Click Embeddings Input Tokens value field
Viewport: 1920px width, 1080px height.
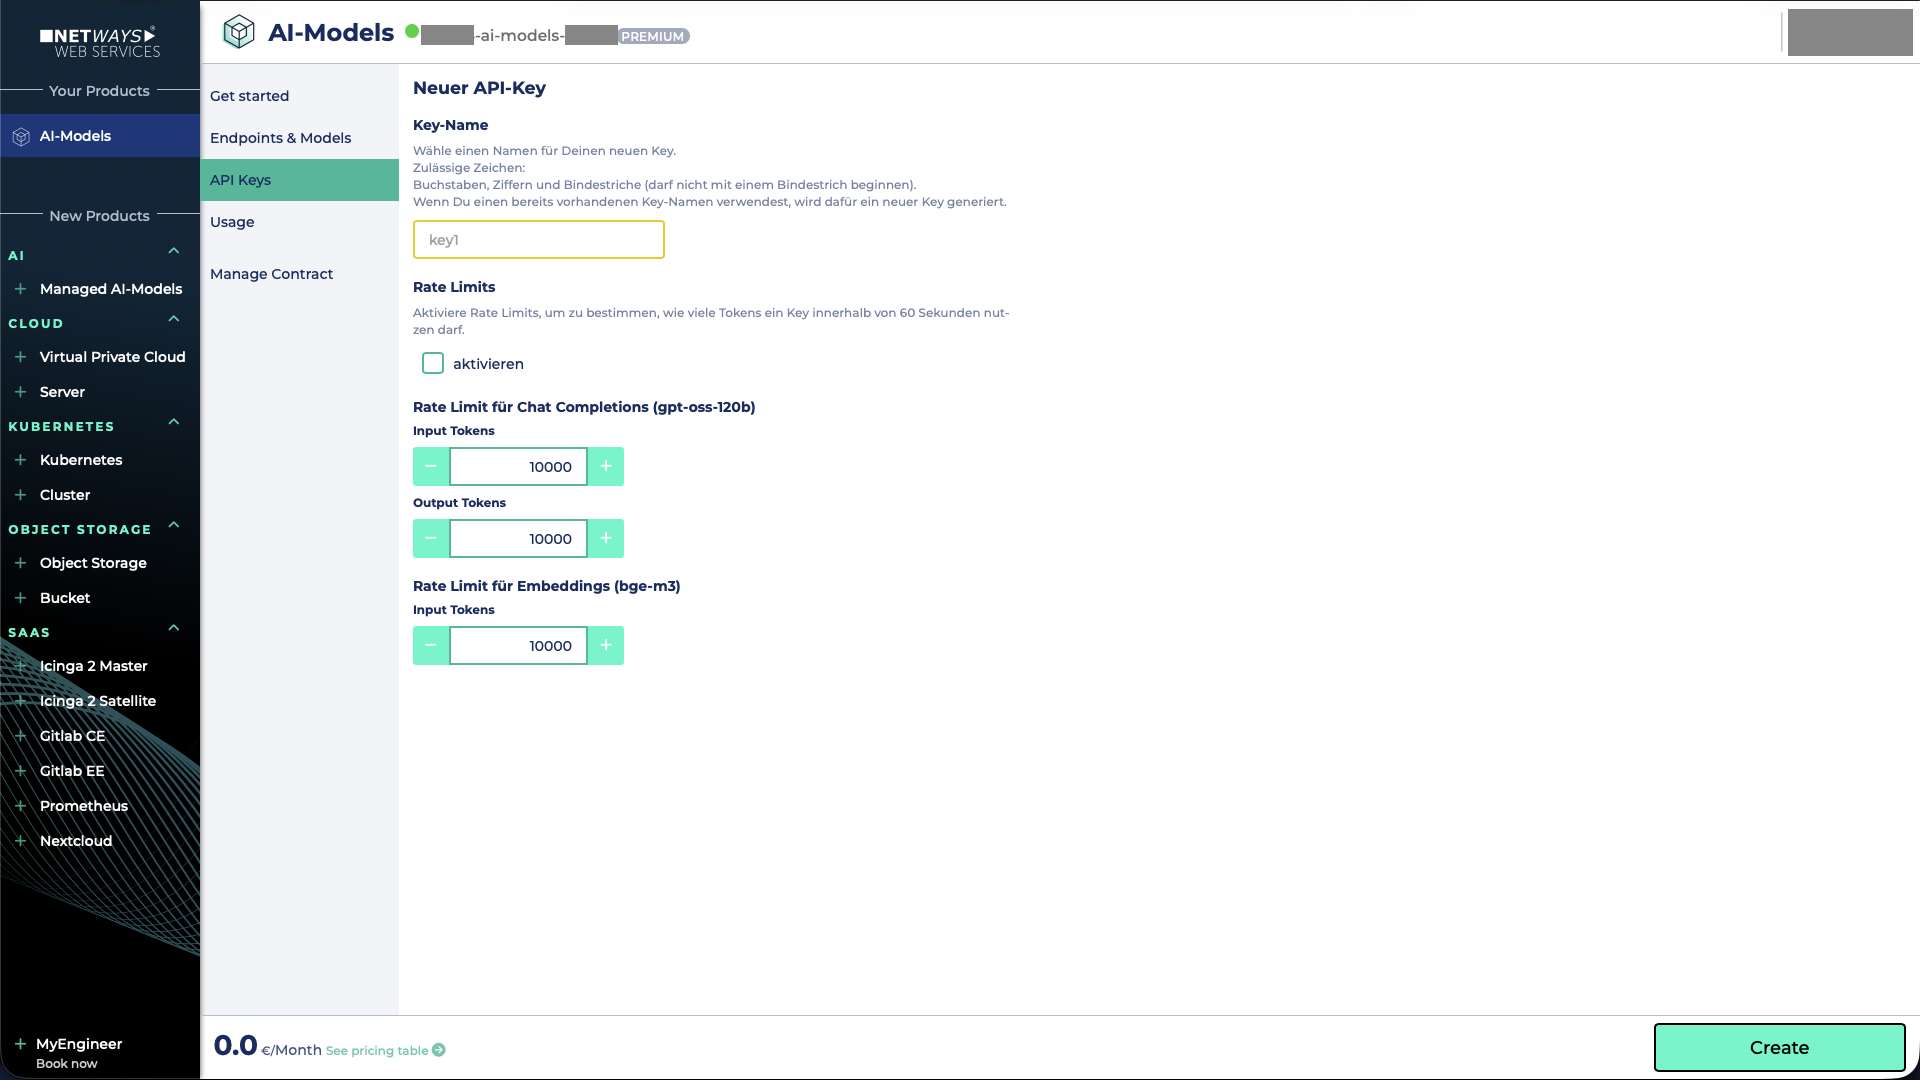(519, 646)
